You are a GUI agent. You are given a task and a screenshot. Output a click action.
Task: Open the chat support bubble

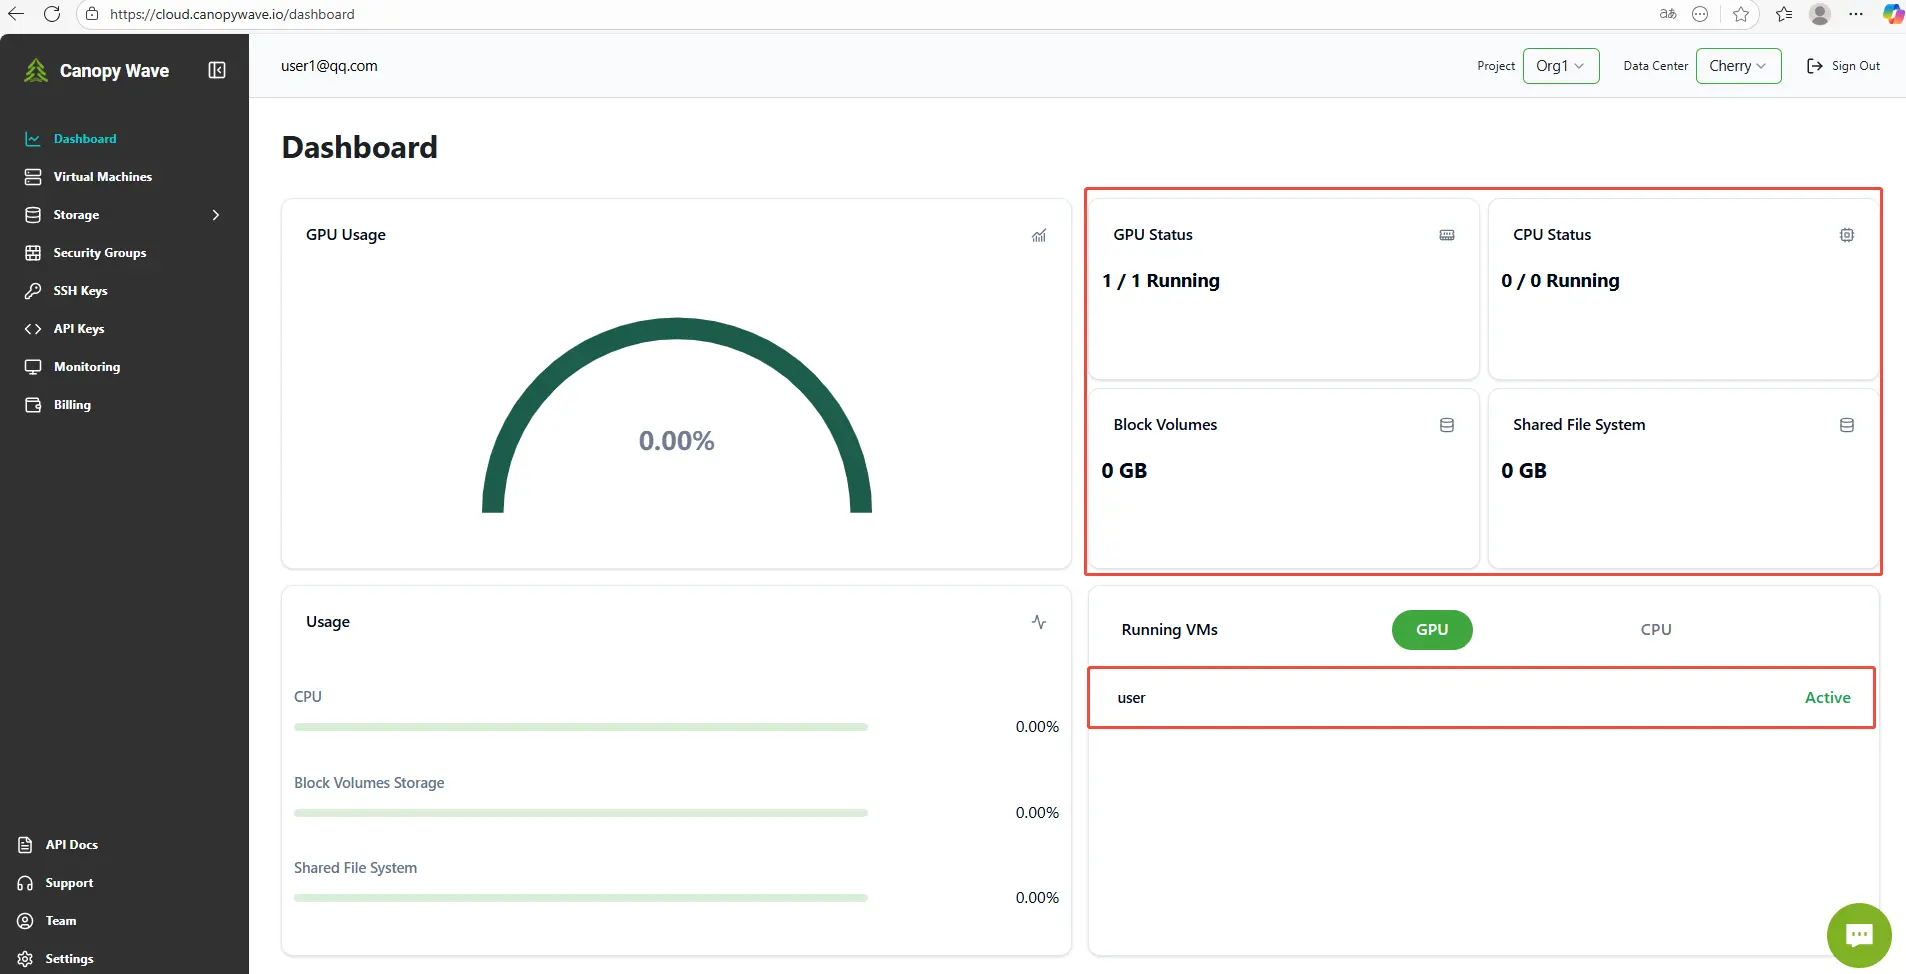coord(1858,935)
